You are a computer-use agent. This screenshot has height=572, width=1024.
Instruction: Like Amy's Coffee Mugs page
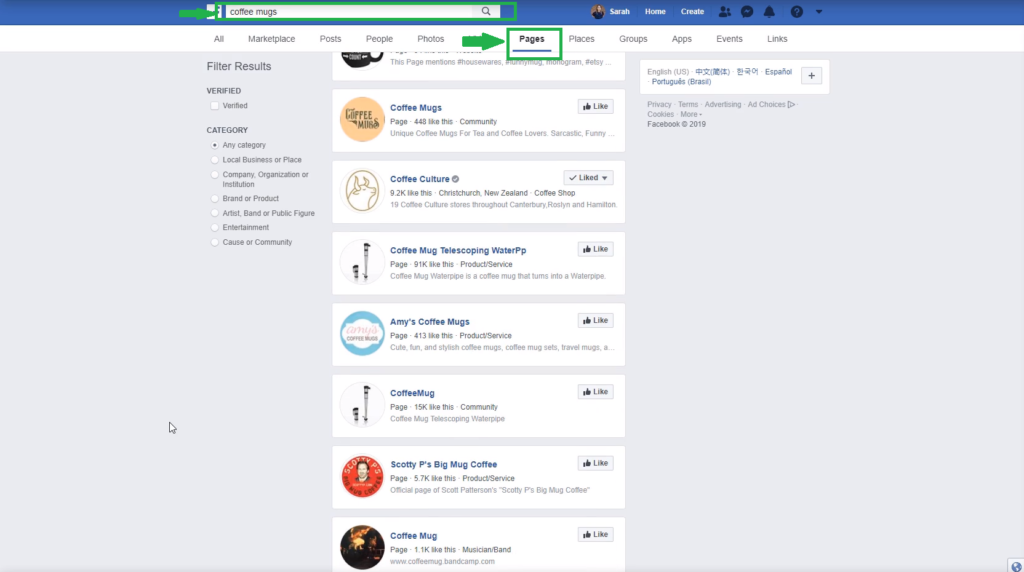click(x=595, y=321)
